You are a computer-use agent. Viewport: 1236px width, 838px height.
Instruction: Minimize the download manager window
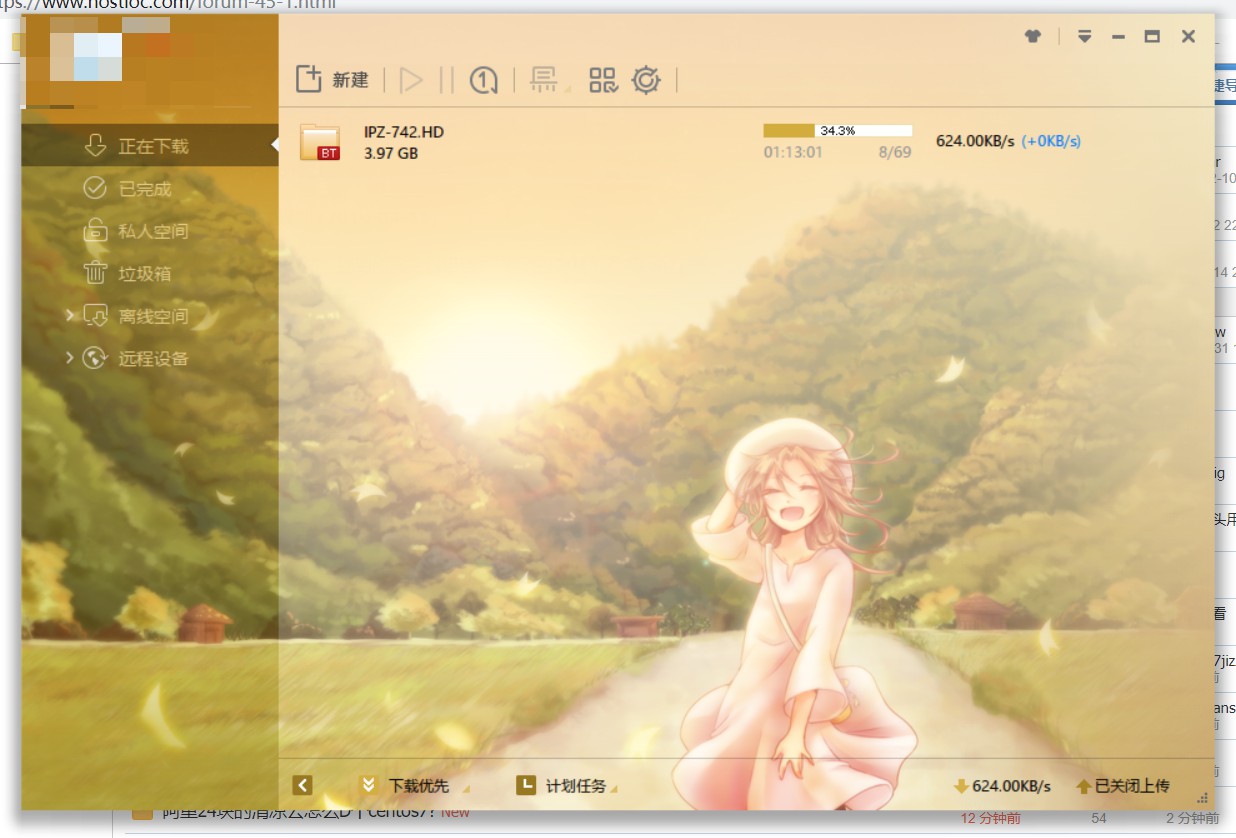point(1118,37)
